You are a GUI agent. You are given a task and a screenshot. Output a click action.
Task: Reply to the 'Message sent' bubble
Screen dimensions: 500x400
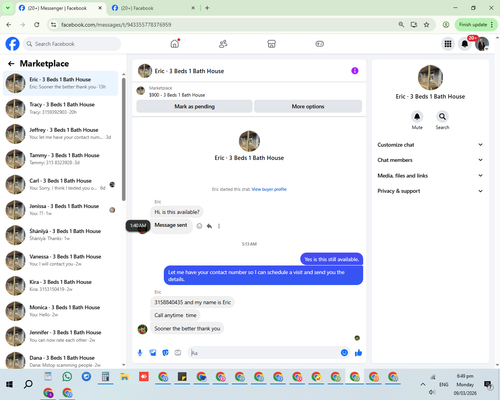[209, 226]
